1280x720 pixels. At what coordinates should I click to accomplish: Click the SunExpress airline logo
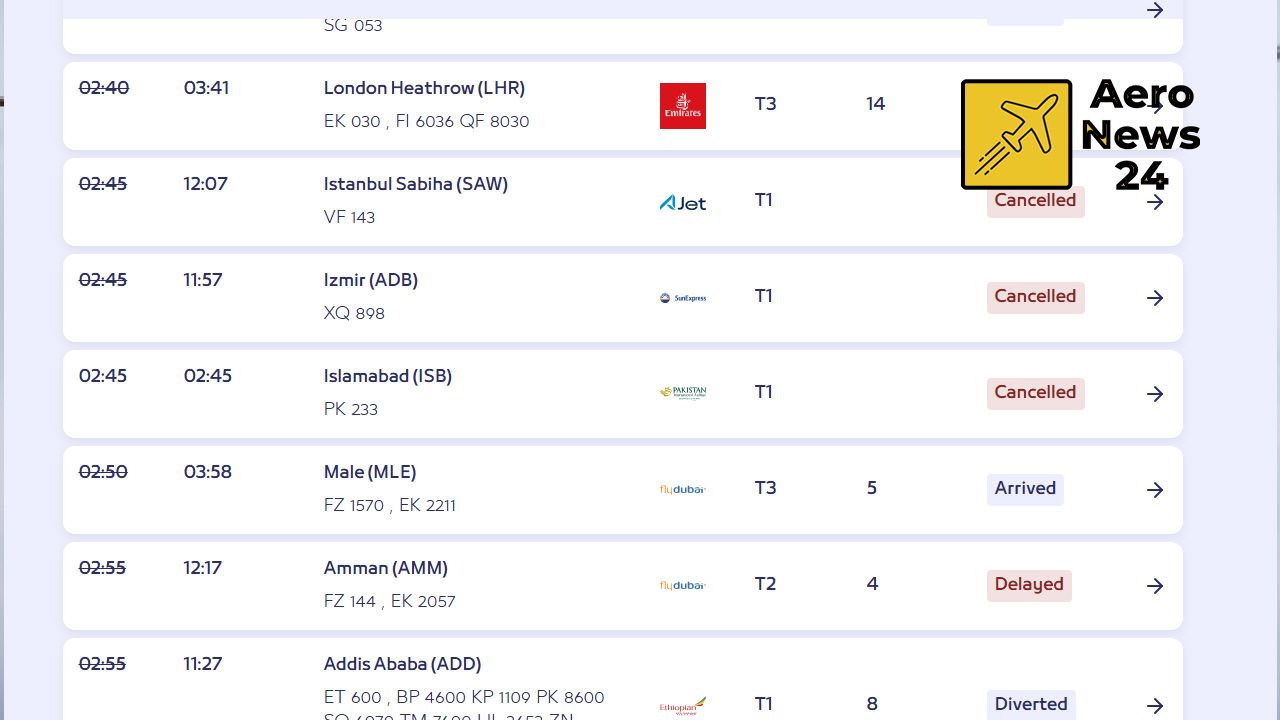[x=683, y=298]
